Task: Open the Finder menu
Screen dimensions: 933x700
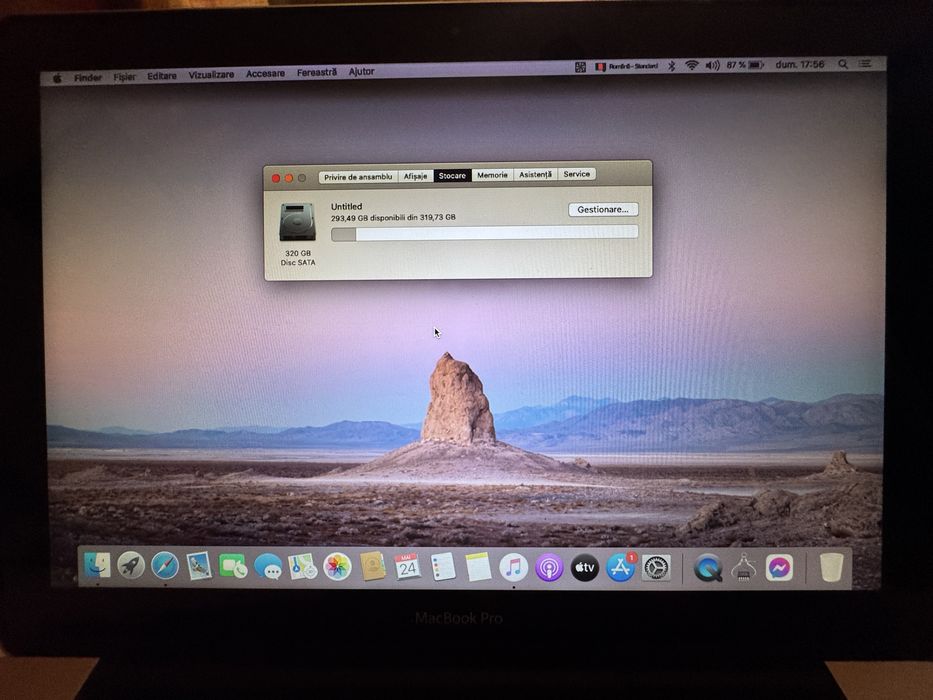Action: [x=87, y=77]
